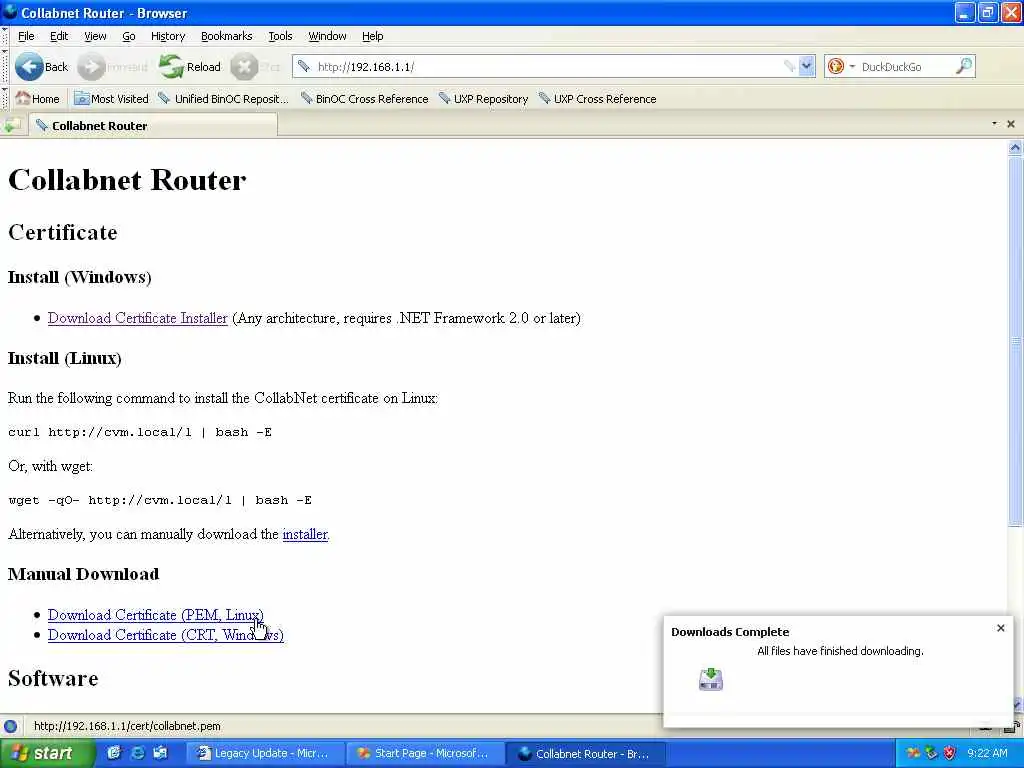
Task: Click the first system tray icon
Action: pos(913,753)
